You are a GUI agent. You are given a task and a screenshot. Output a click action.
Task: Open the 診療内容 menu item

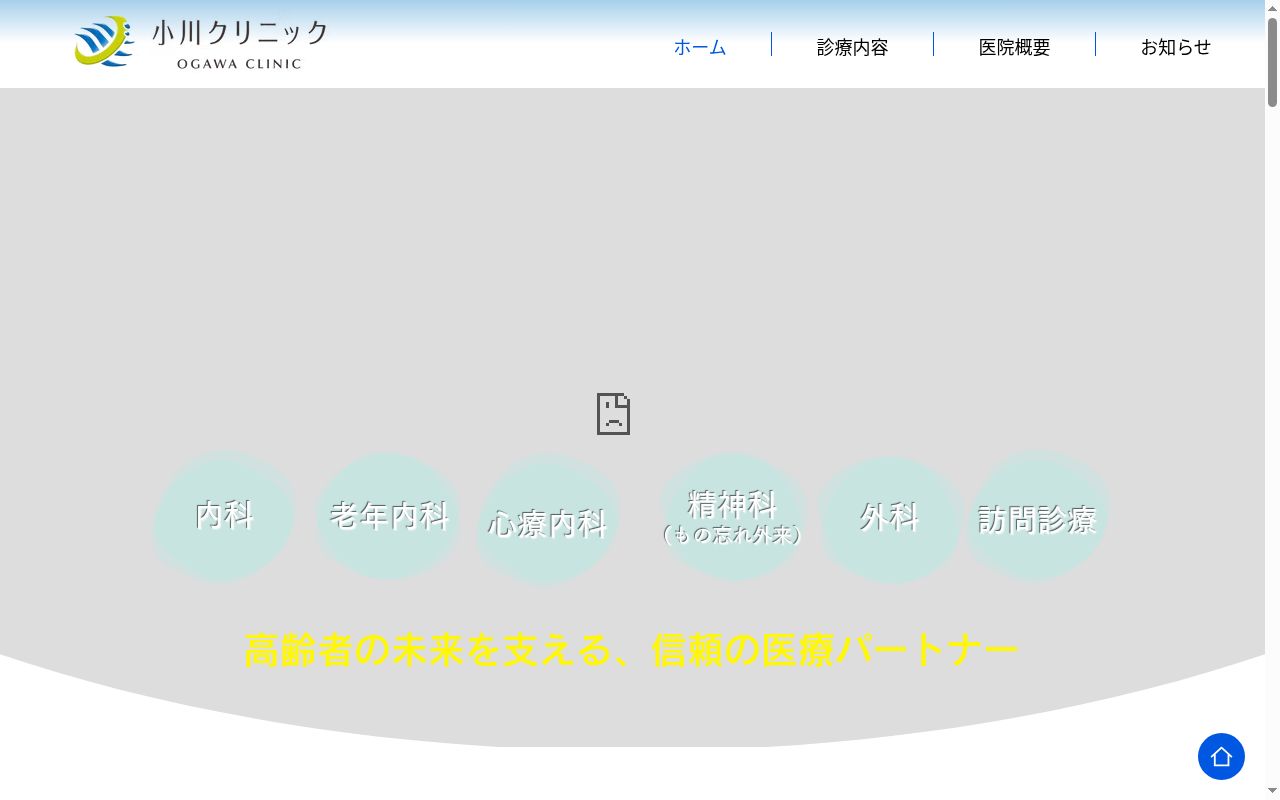[852, 47]
